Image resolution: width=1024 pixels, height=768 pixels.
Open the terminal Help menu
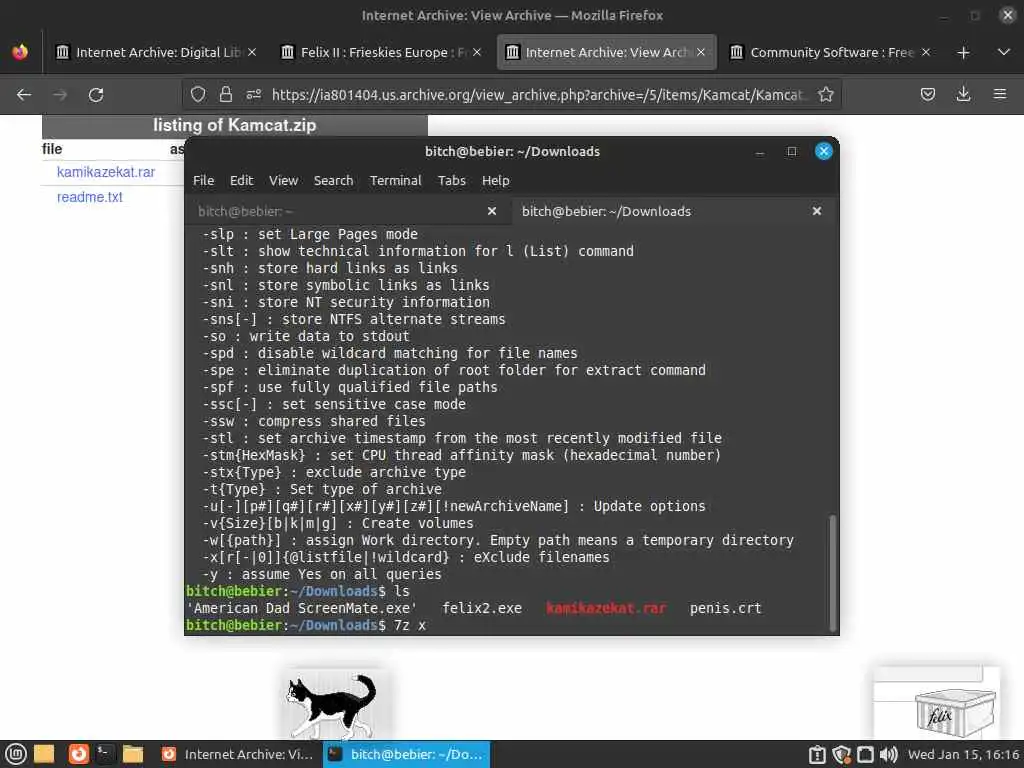pos(495,180)
